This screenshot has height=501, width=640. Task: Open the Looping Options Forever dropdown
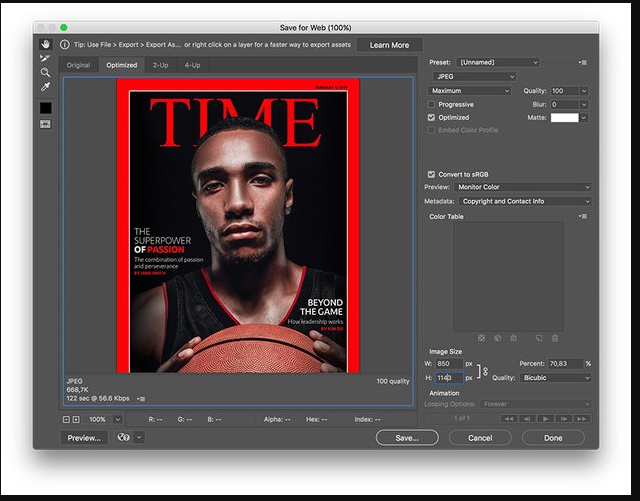click(536, 404)
